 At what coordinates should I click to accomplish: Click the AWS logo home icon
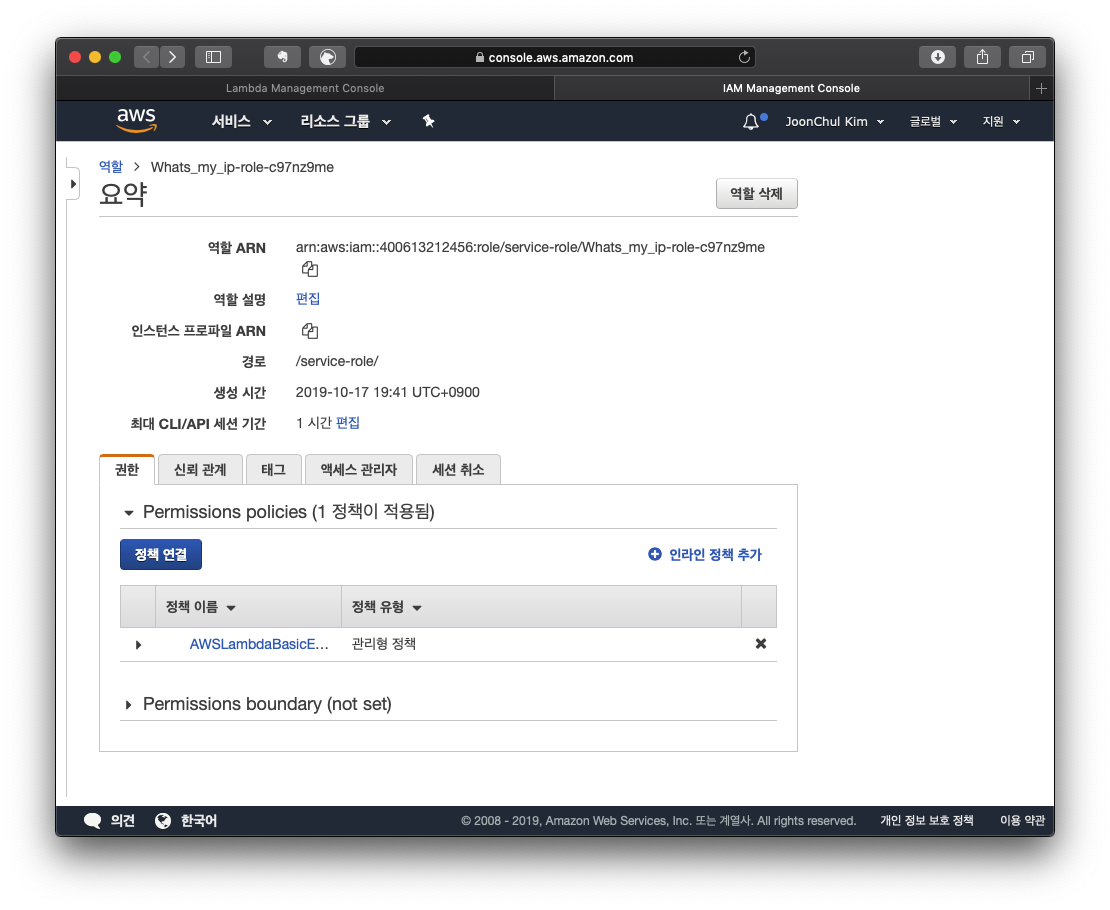click(x=136, y=120)
